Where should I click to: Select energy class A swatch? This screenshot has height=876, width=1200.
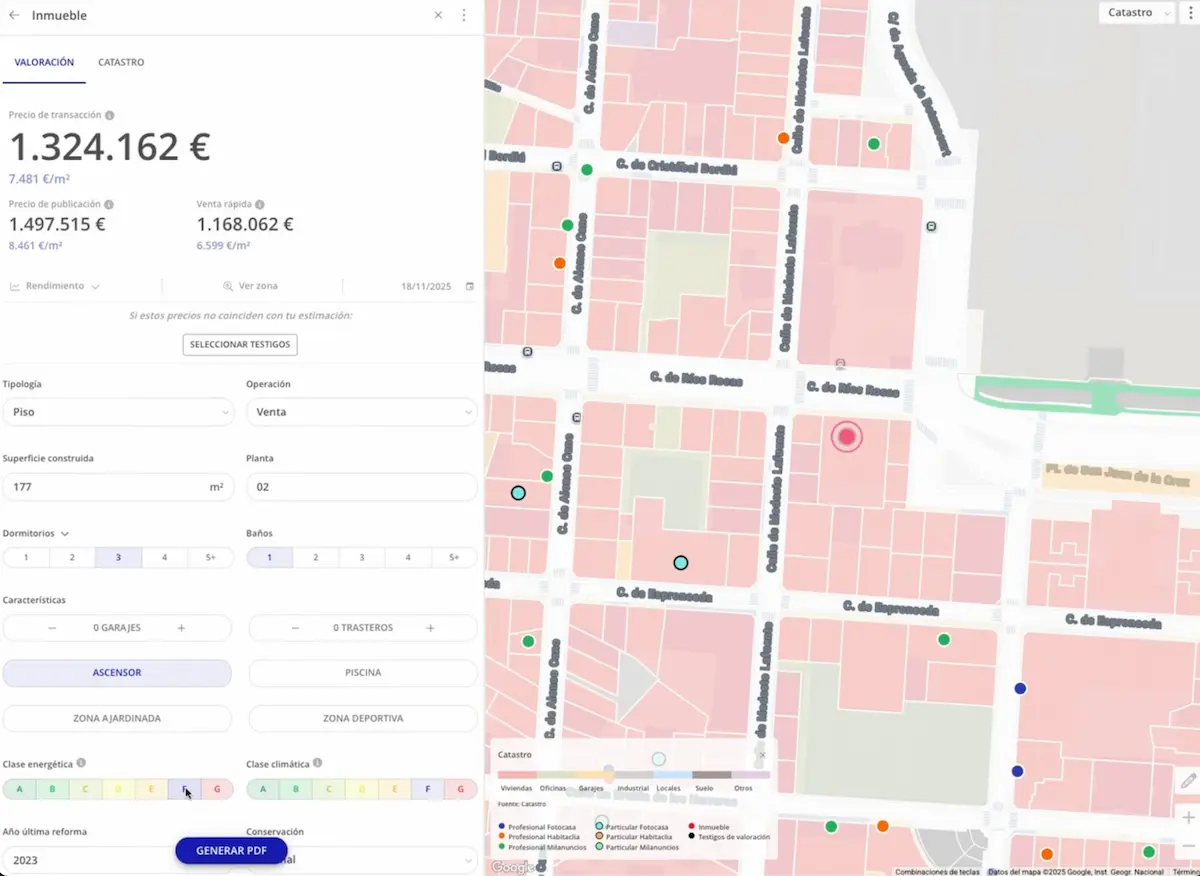pyautogui.click(x=18, y=789)
